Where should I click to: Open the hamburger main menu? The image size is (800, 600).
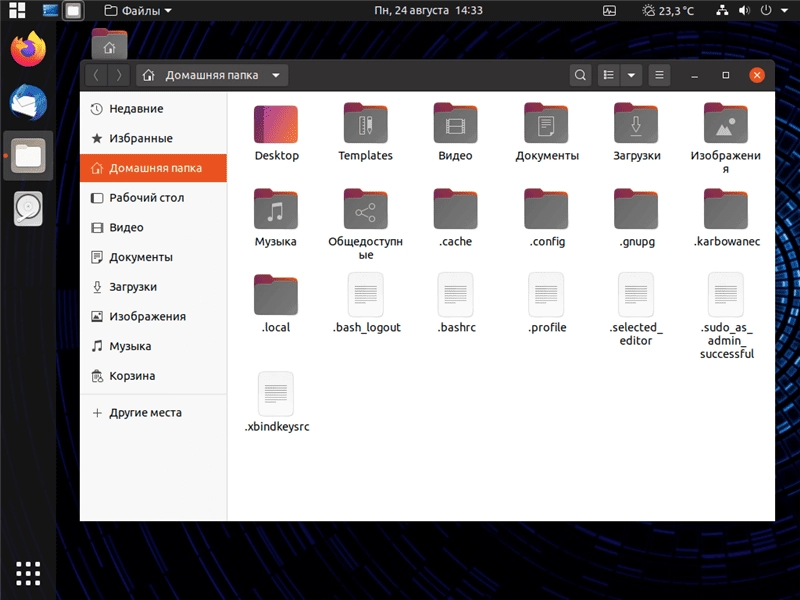[659, 76]
